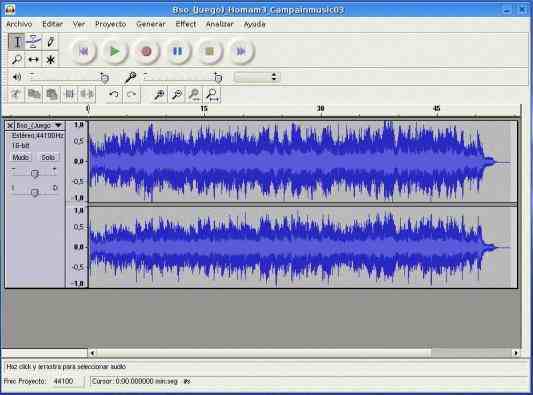Click the Undo arrow icon
Image resolution: width=533 pixels, height=395 pixels.
(114, 95)
